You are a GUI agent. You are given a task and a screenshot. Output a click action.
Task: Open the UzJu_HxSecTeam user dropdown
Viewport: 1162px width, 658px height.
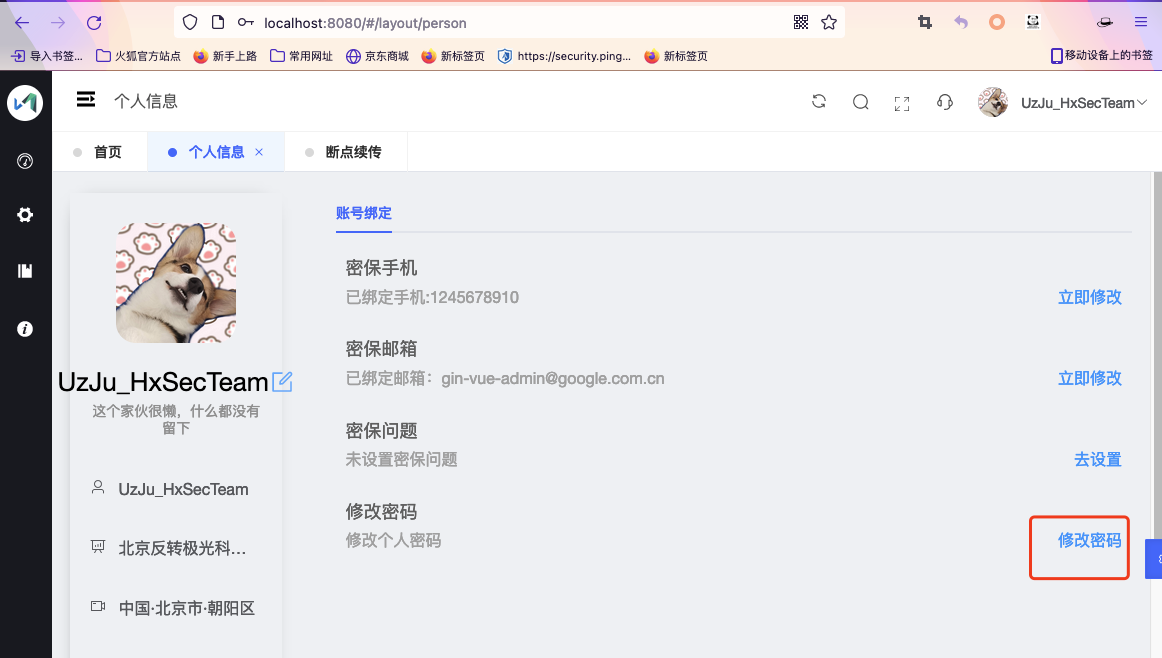[1062, 102]
